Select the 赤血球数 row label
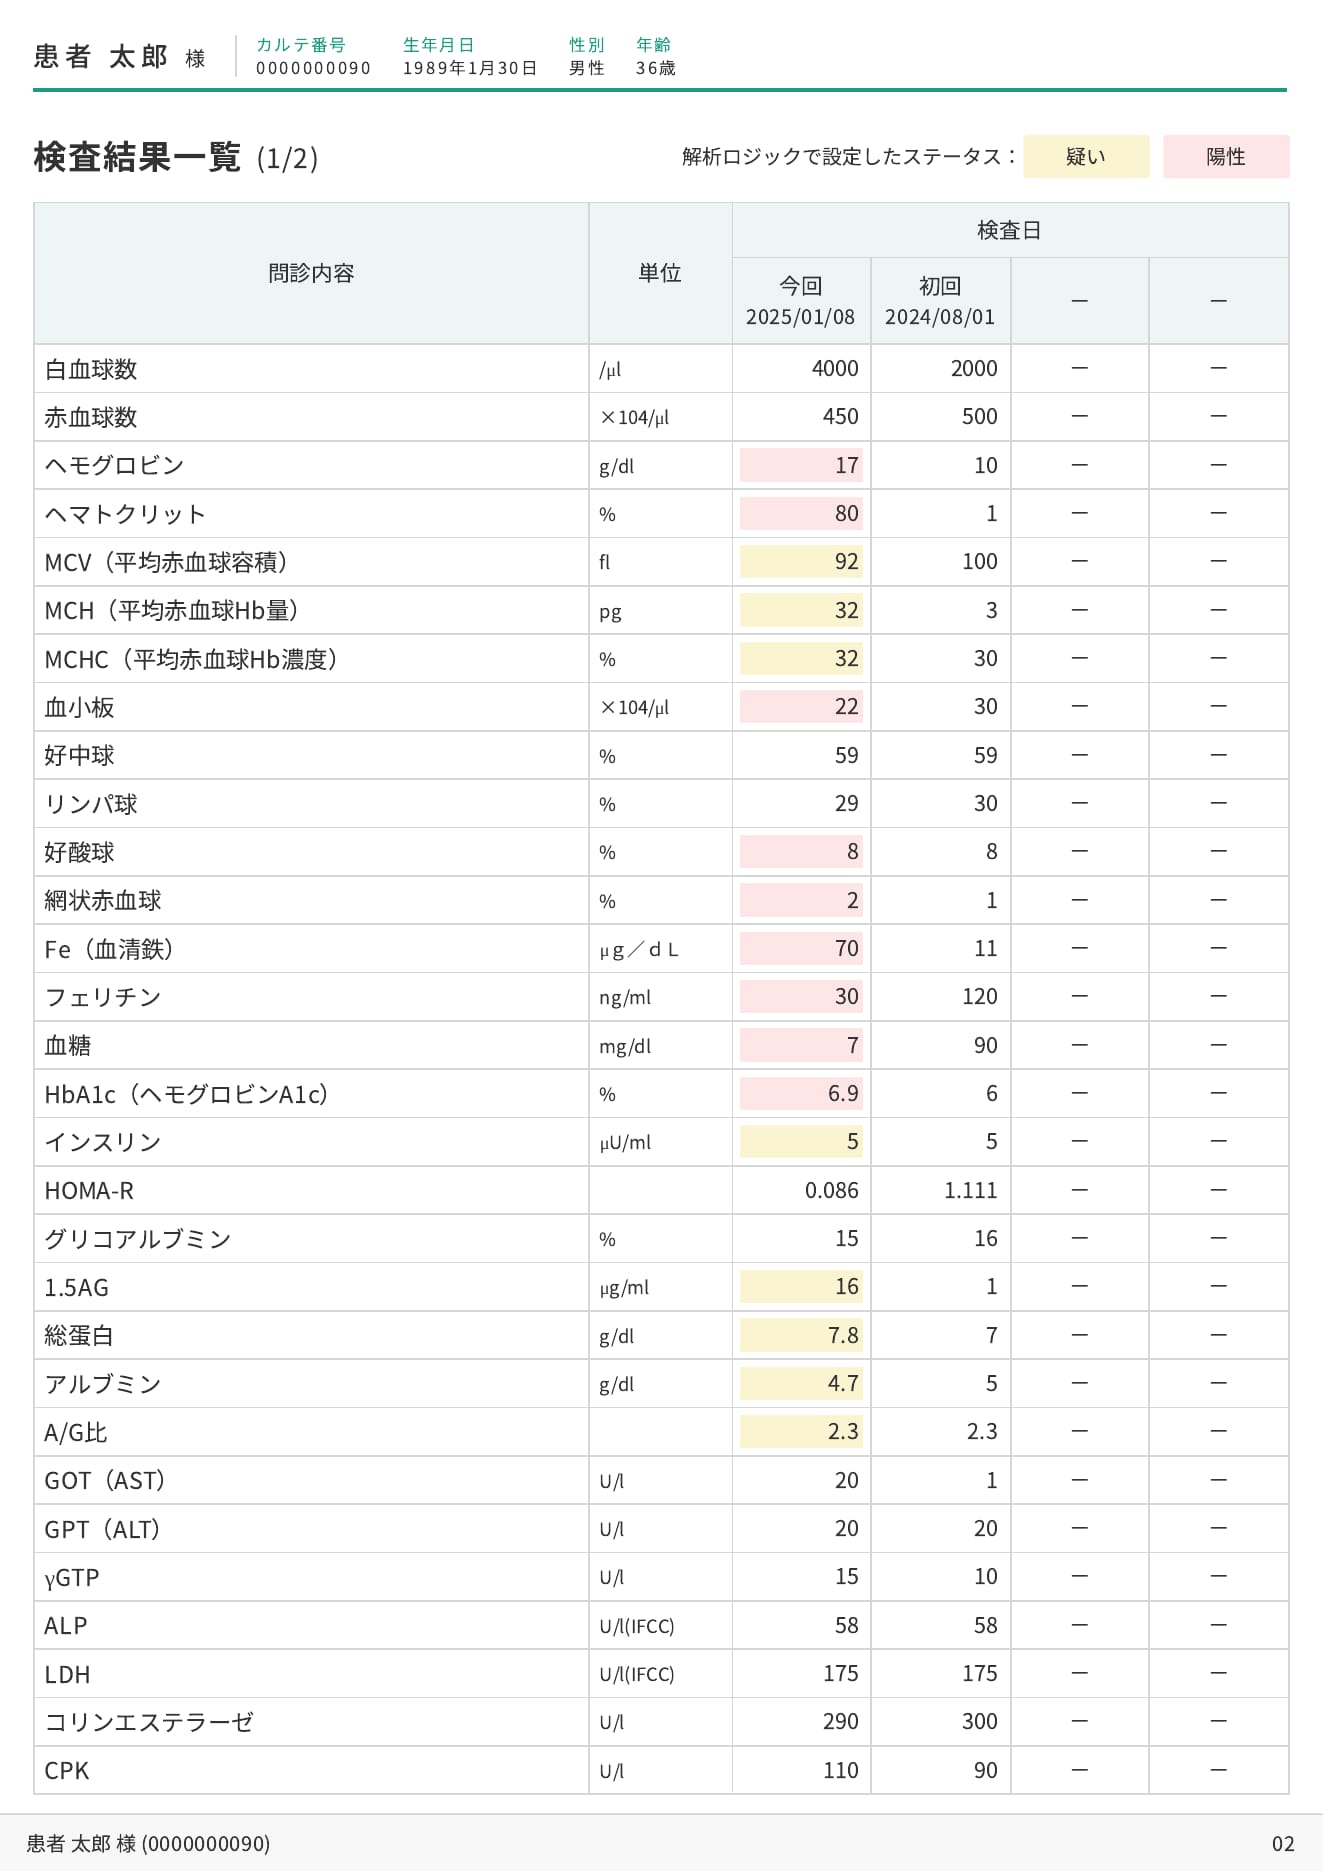Screen dimensions: 1323x1871 pos(91,417)
